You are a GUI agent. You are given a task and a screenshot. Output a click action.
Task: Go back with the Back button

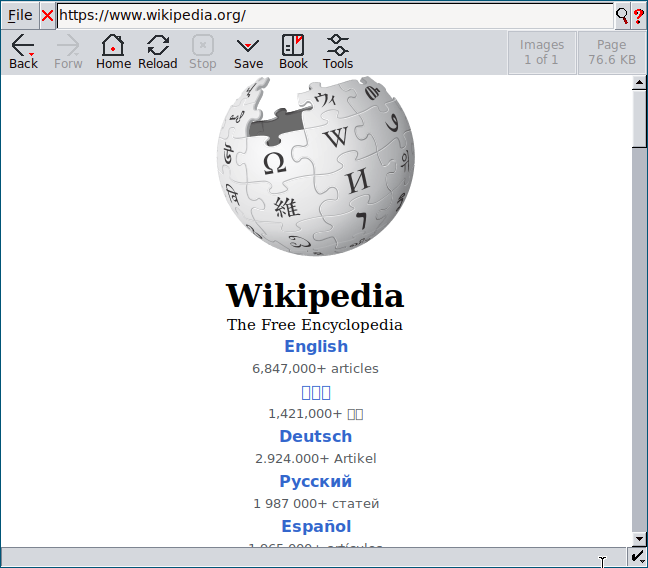click(x=23, y=52)
